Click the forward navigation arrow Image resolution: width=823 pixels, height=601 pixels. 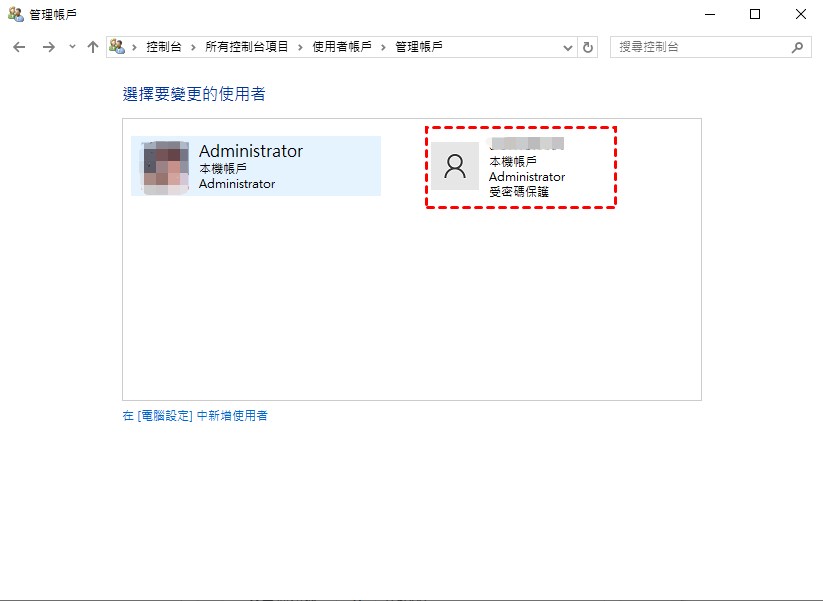49,47
